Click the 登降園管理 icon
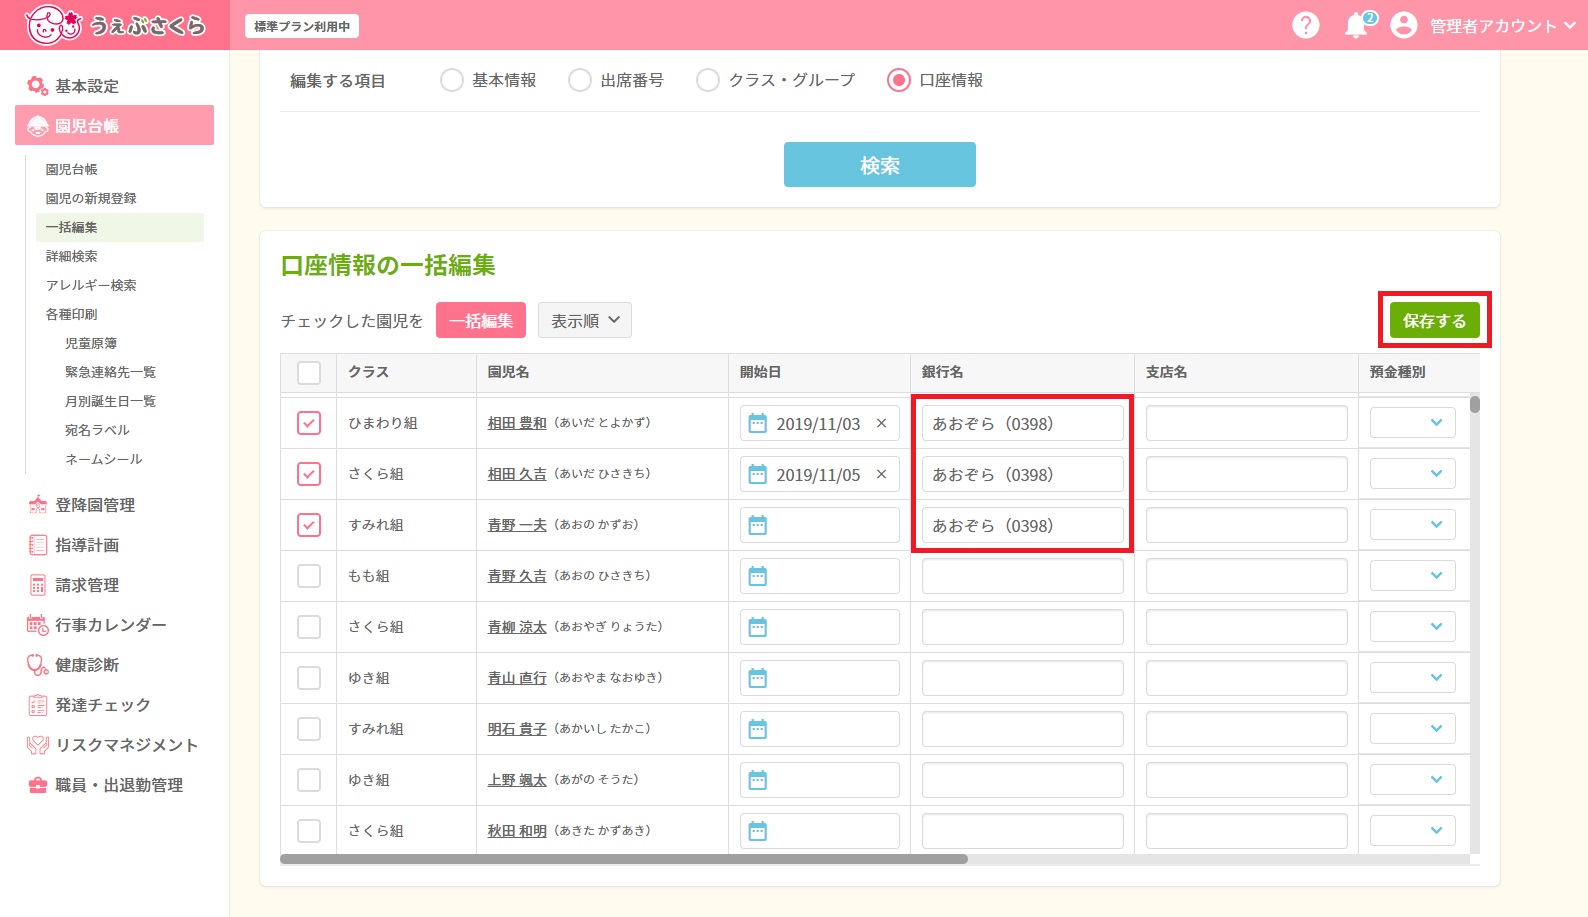The image size is (1588, 917). pos(37,505)
